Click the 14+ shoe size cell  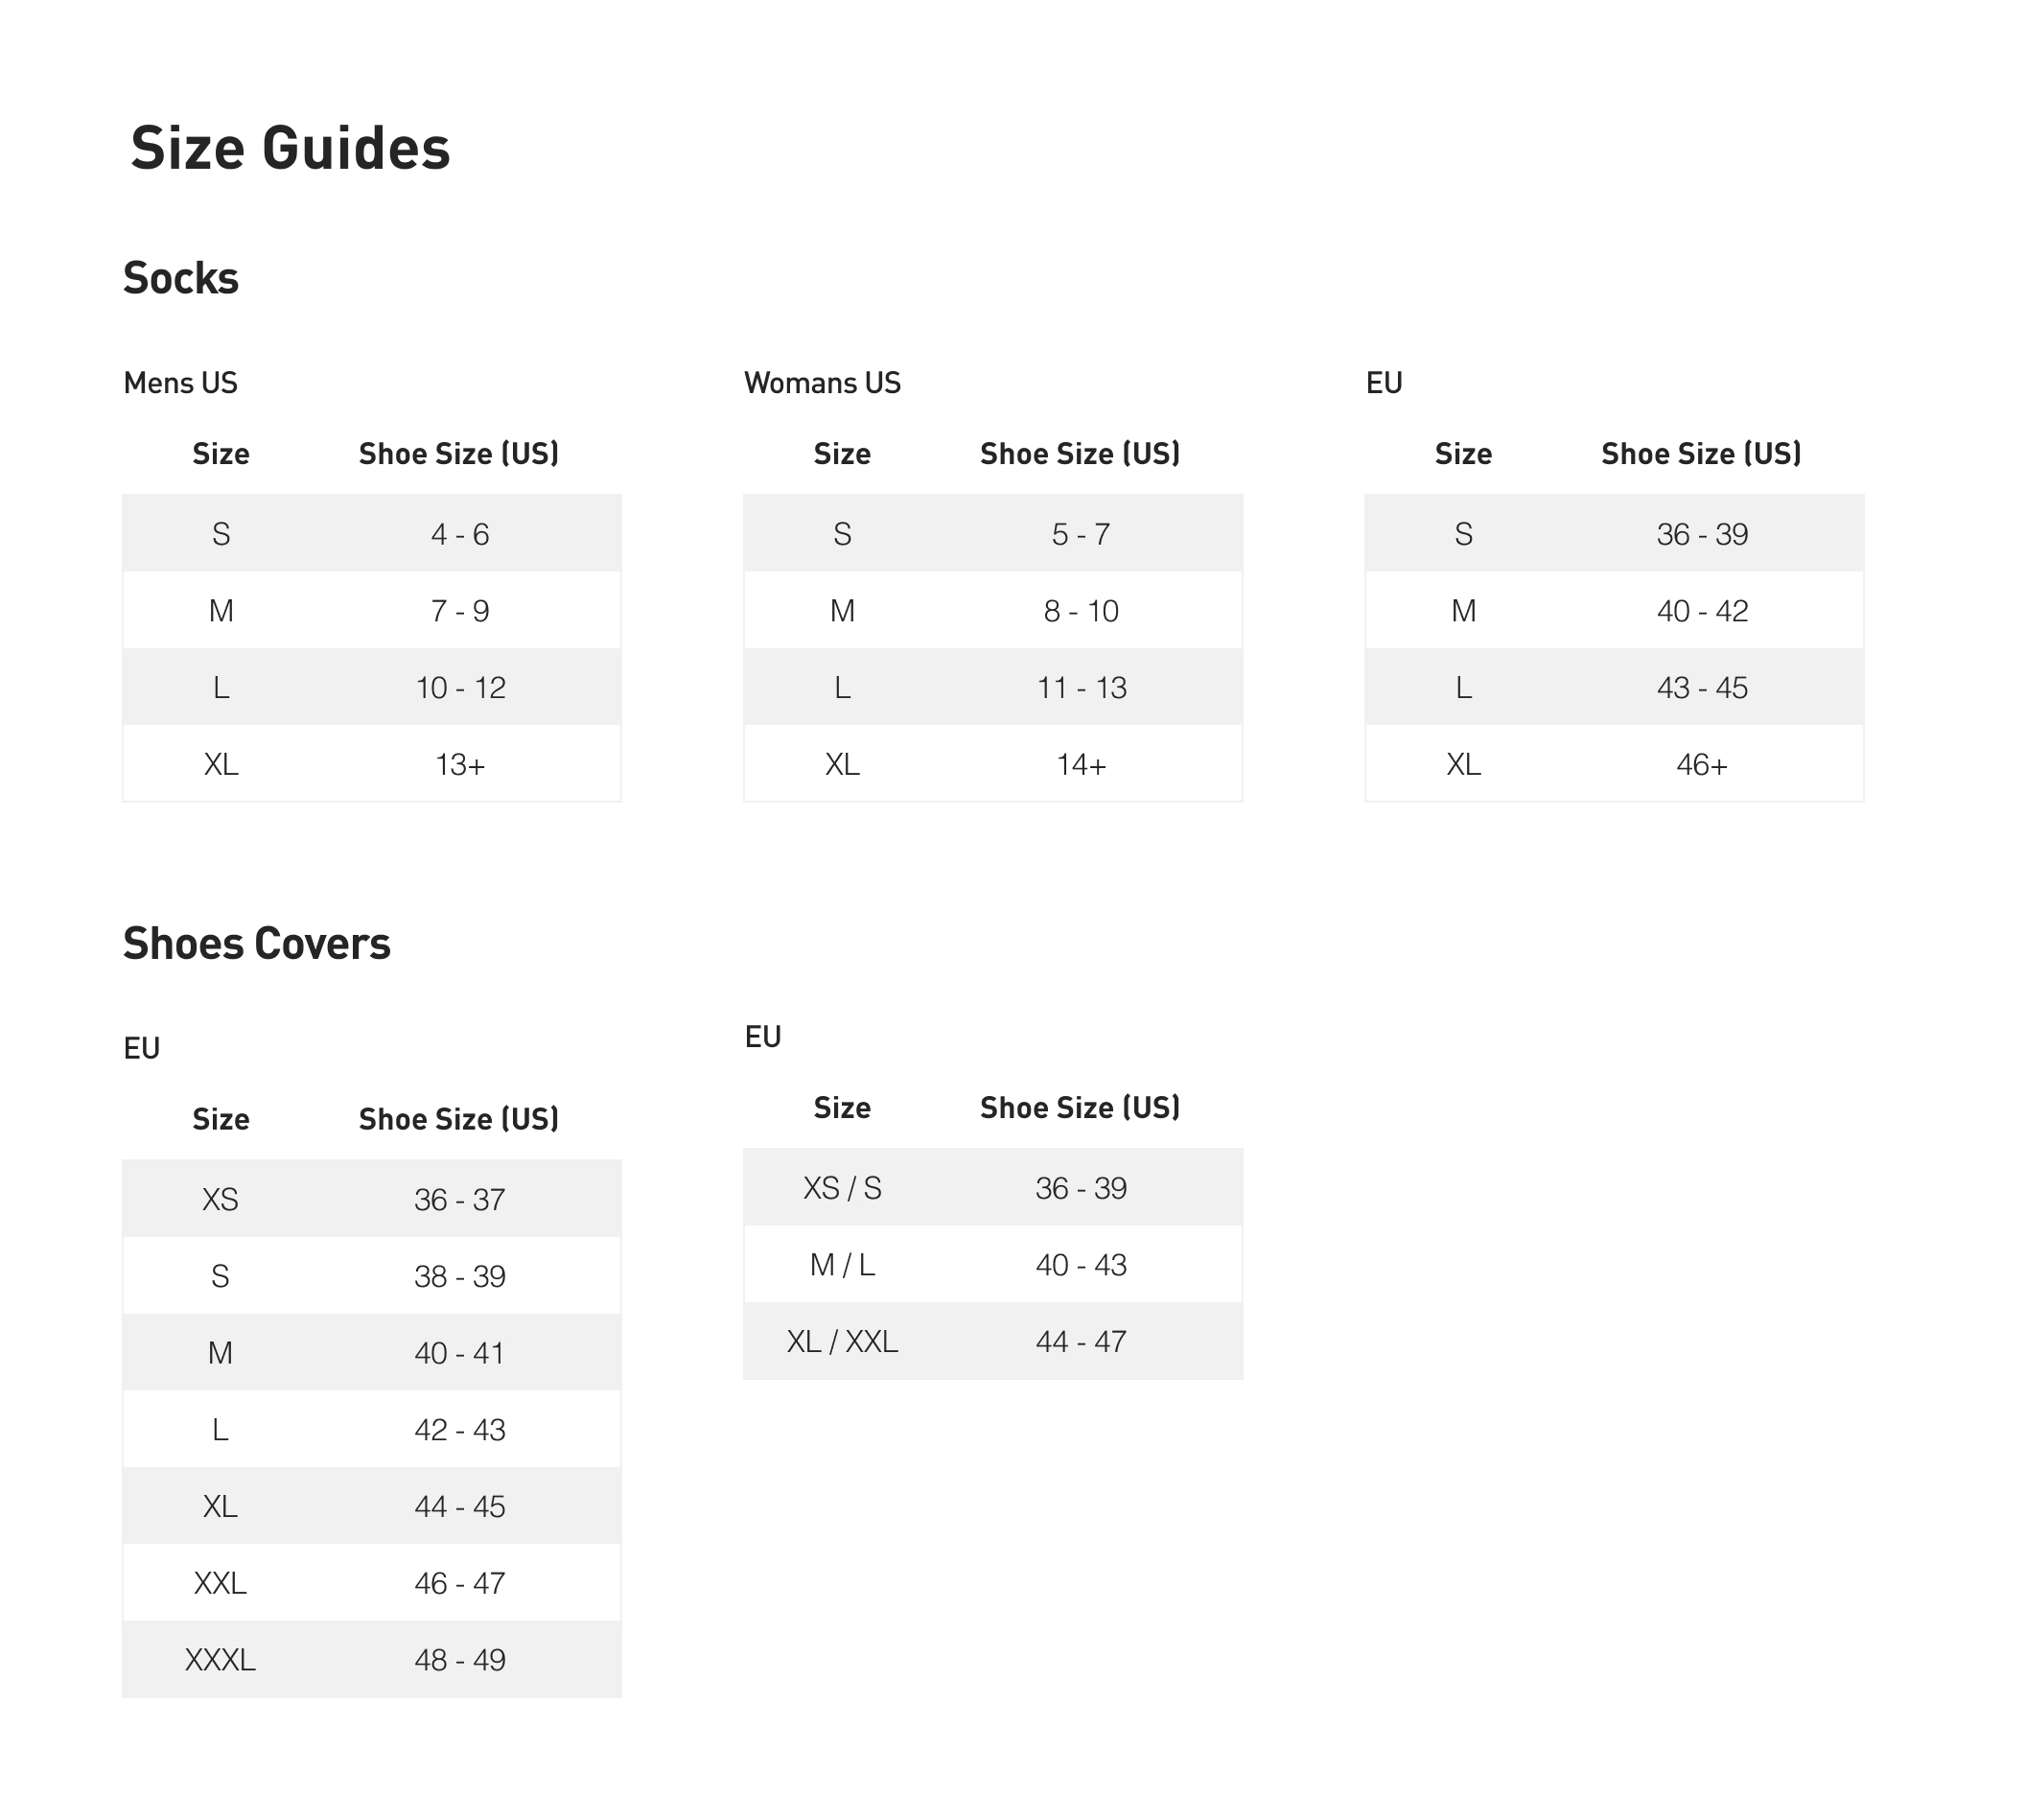click(1081, 765)
